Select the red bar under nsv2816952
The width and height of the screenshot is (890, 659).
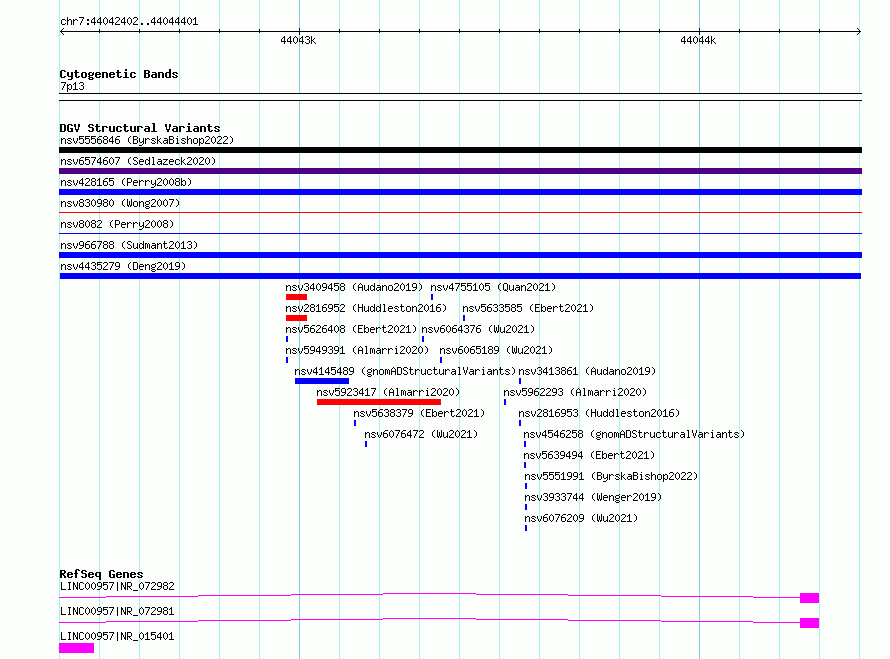click(x=296, y=318)
